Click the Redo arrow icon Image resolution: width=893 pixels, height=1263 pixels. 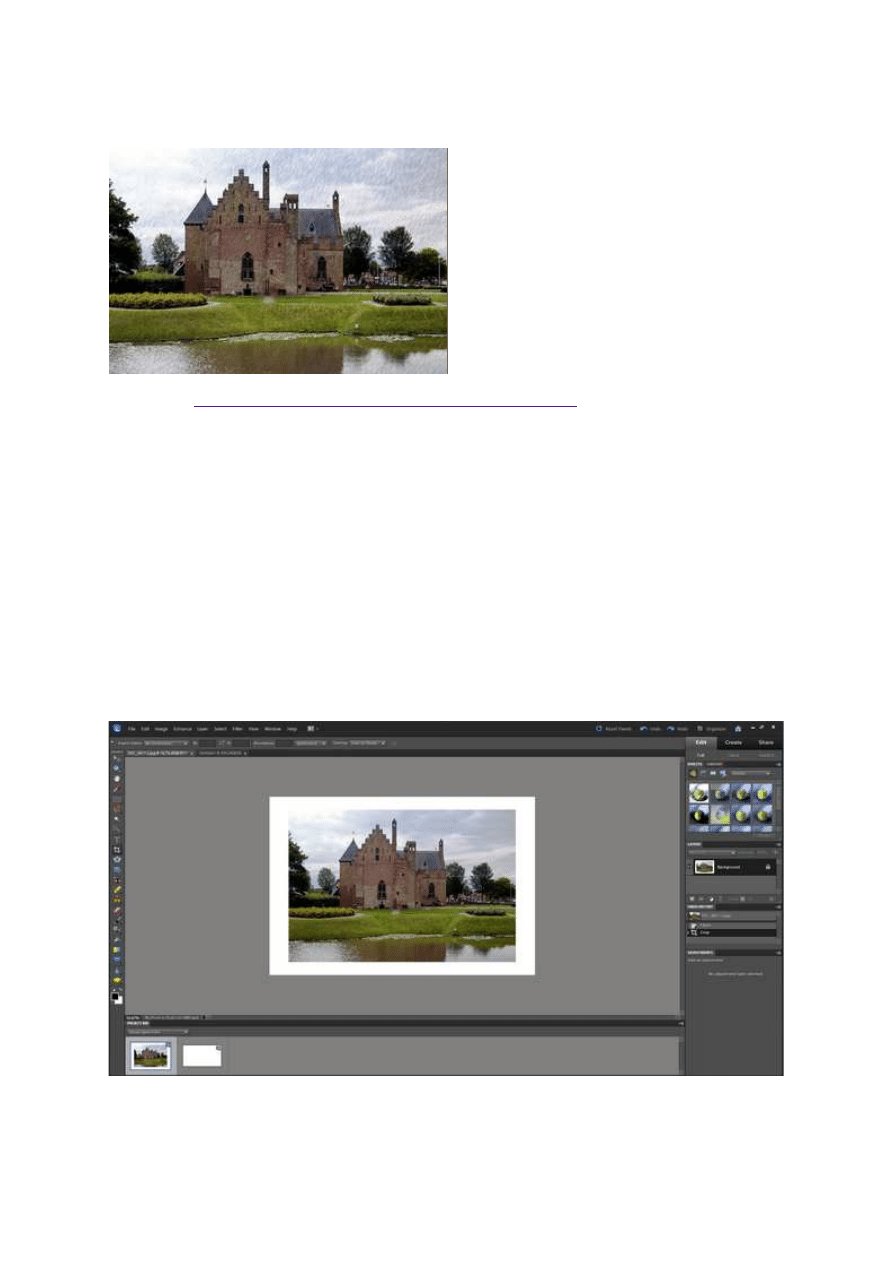670,729
